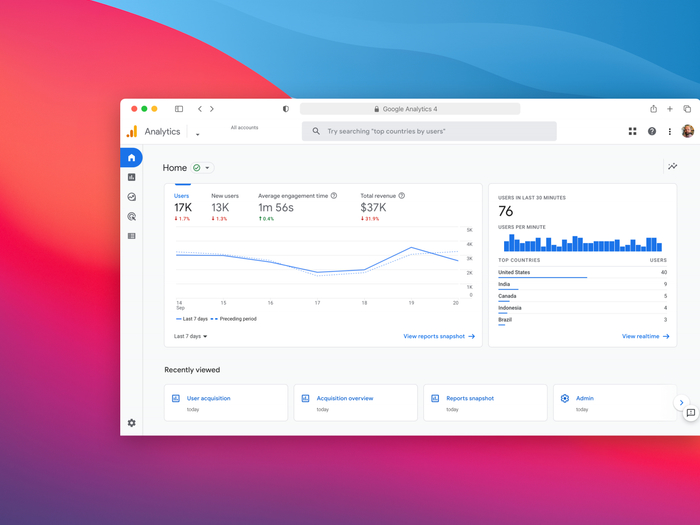The image size is (700, 525).
Task: Open the User acquisition recent card
Action: coord(226,402)
